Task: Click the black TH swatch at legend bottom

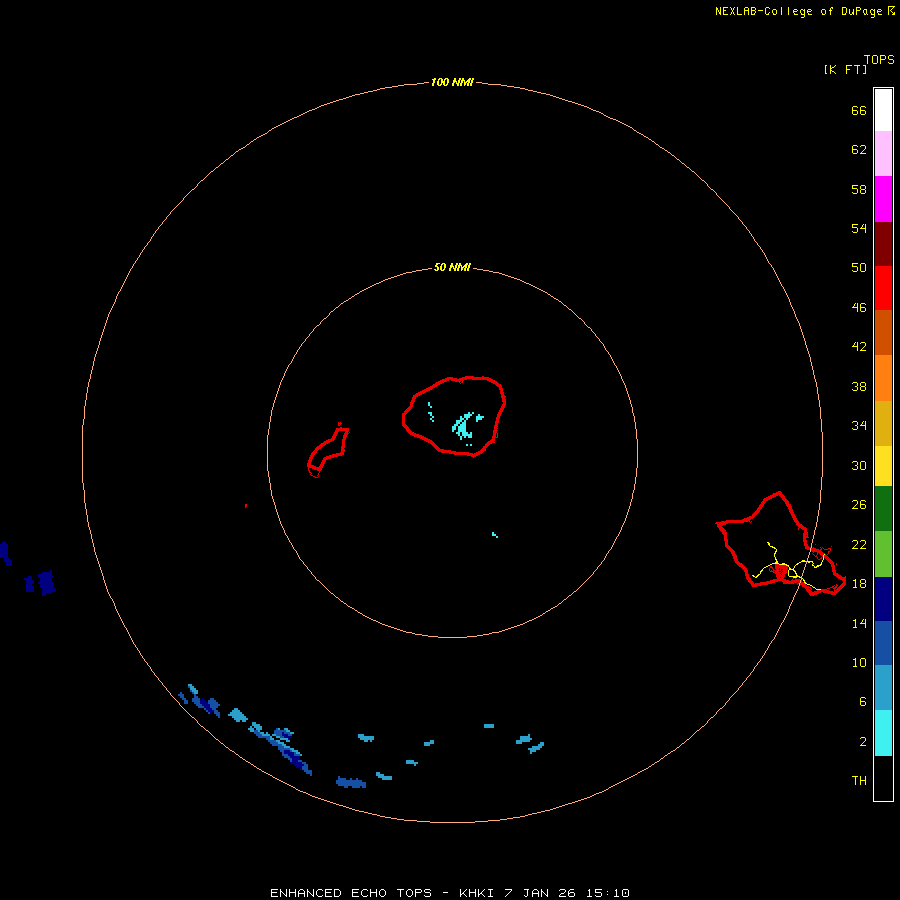Action: point(883,778)
